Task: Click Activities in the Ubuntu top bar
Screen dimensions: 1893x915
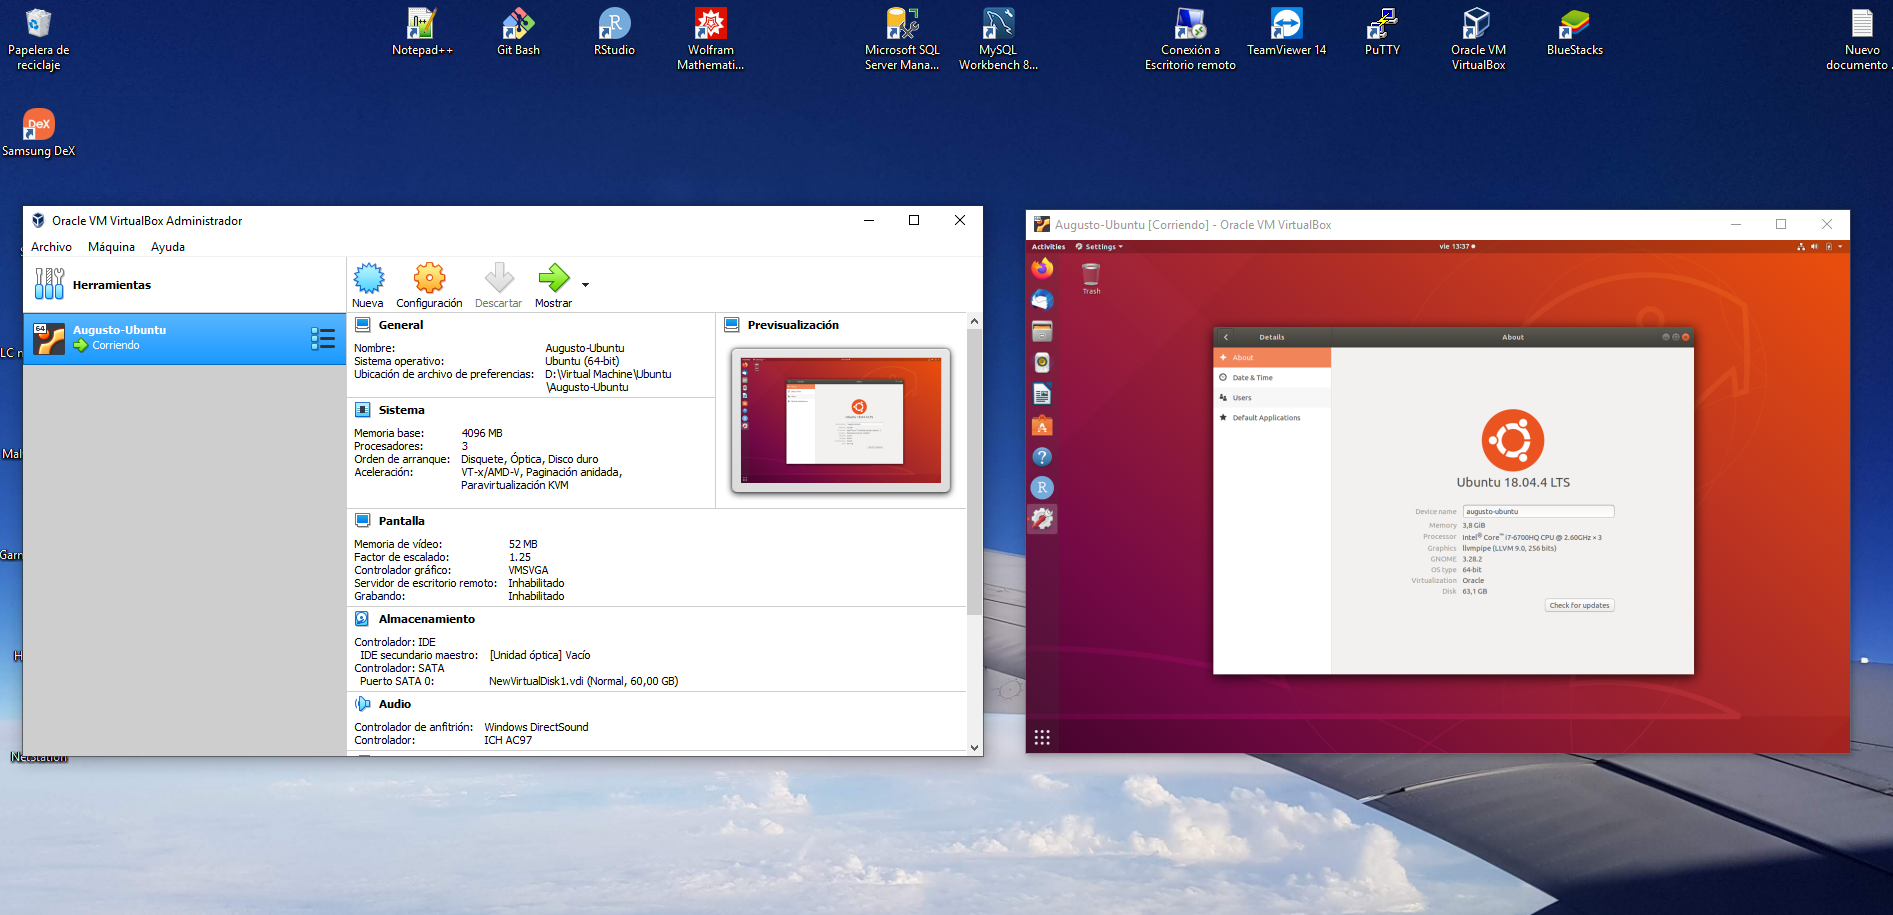Action: point(1048,246)
